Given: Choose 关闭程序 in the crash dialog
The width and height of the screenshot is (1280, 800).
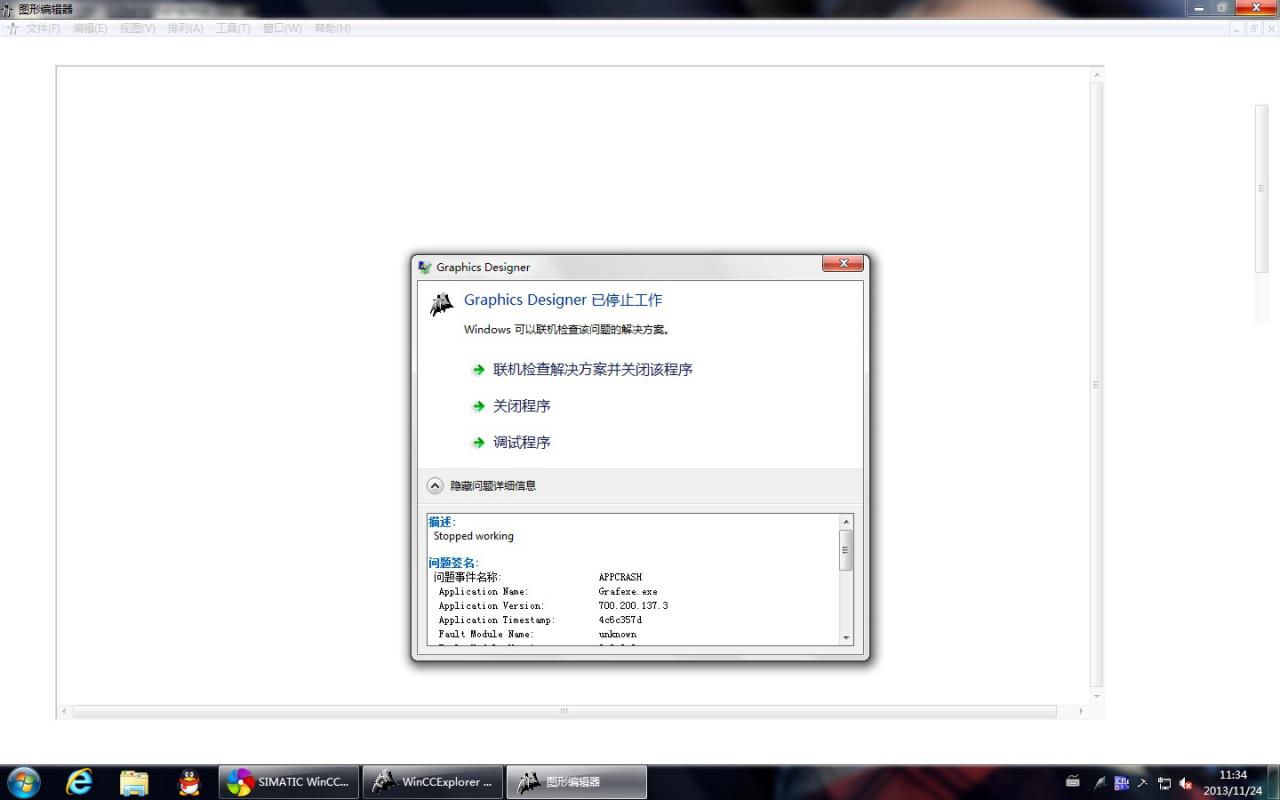Looking at the screenshot, I should [522, 406].
